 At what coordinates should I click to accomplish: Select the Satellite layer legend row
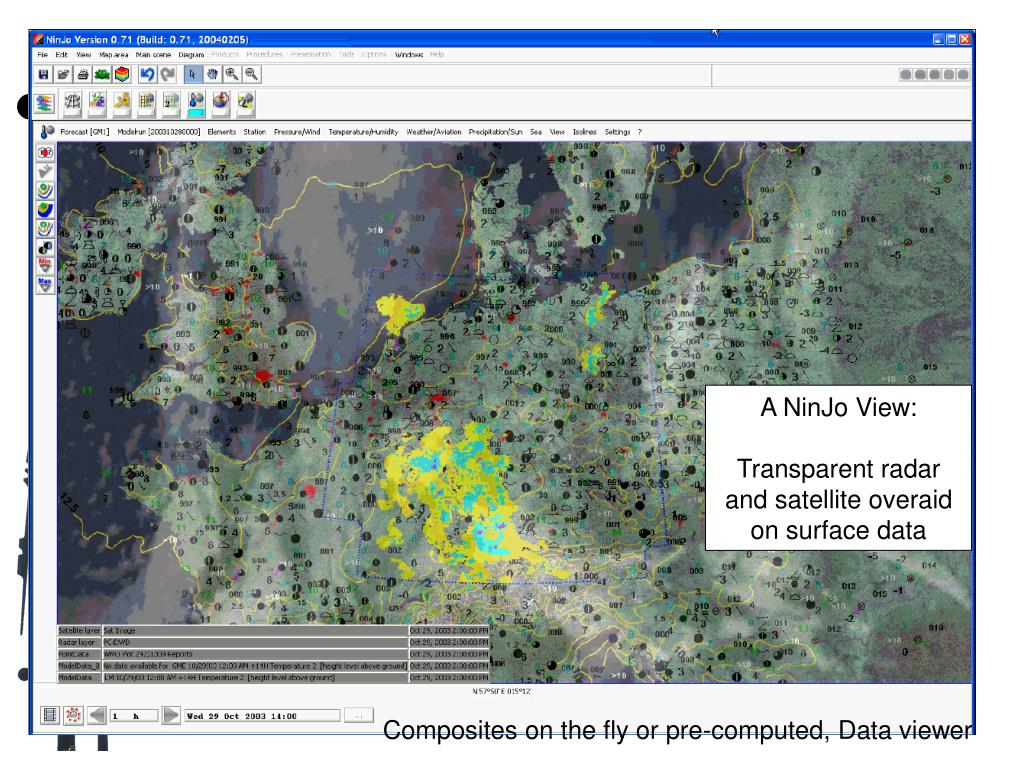pos(273,631)
